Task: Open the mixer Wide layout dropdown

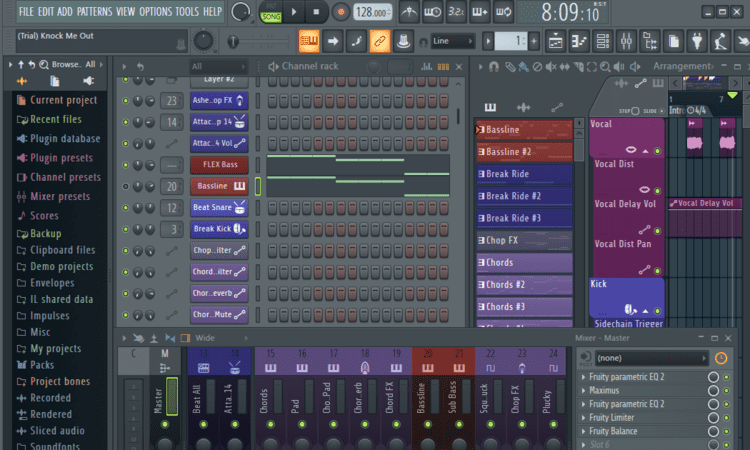Action: pos(221,338)
